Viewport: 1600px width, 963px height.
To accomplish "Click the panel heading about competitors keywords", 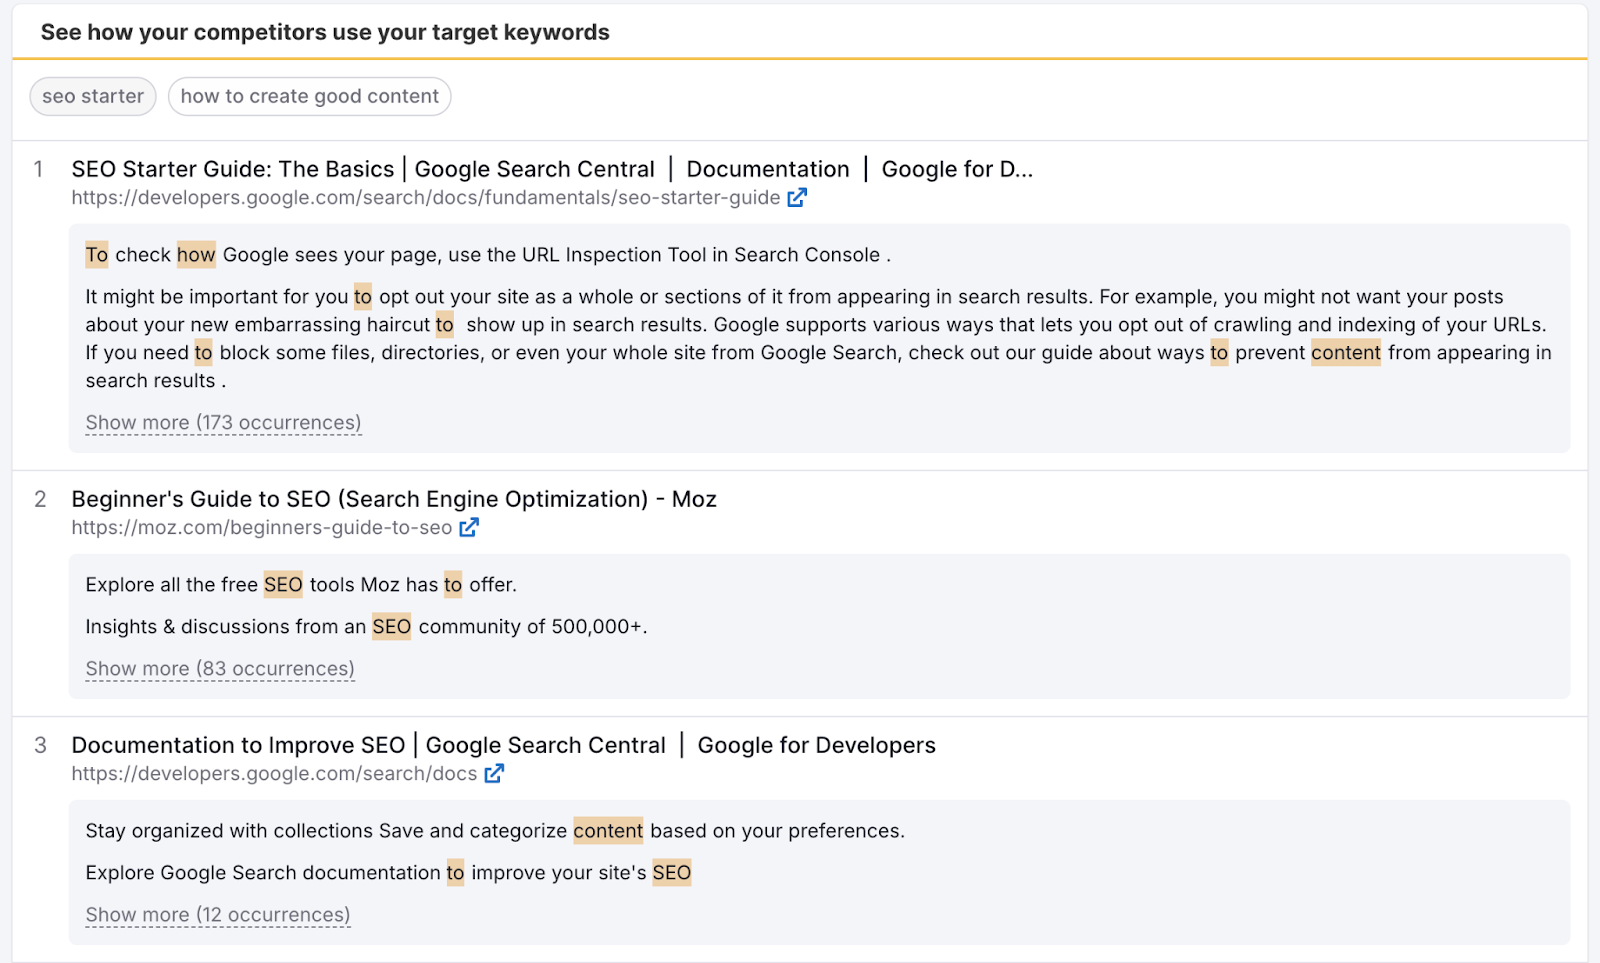I will 325,31.
